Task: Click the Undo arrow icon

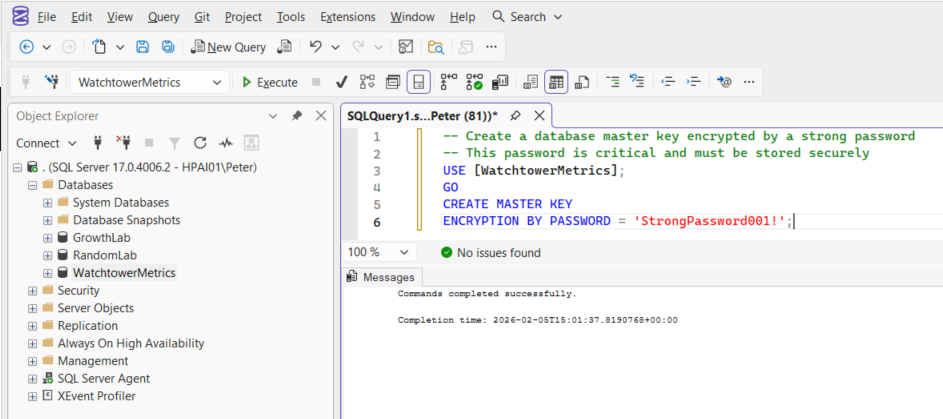Action: [316, 47]
